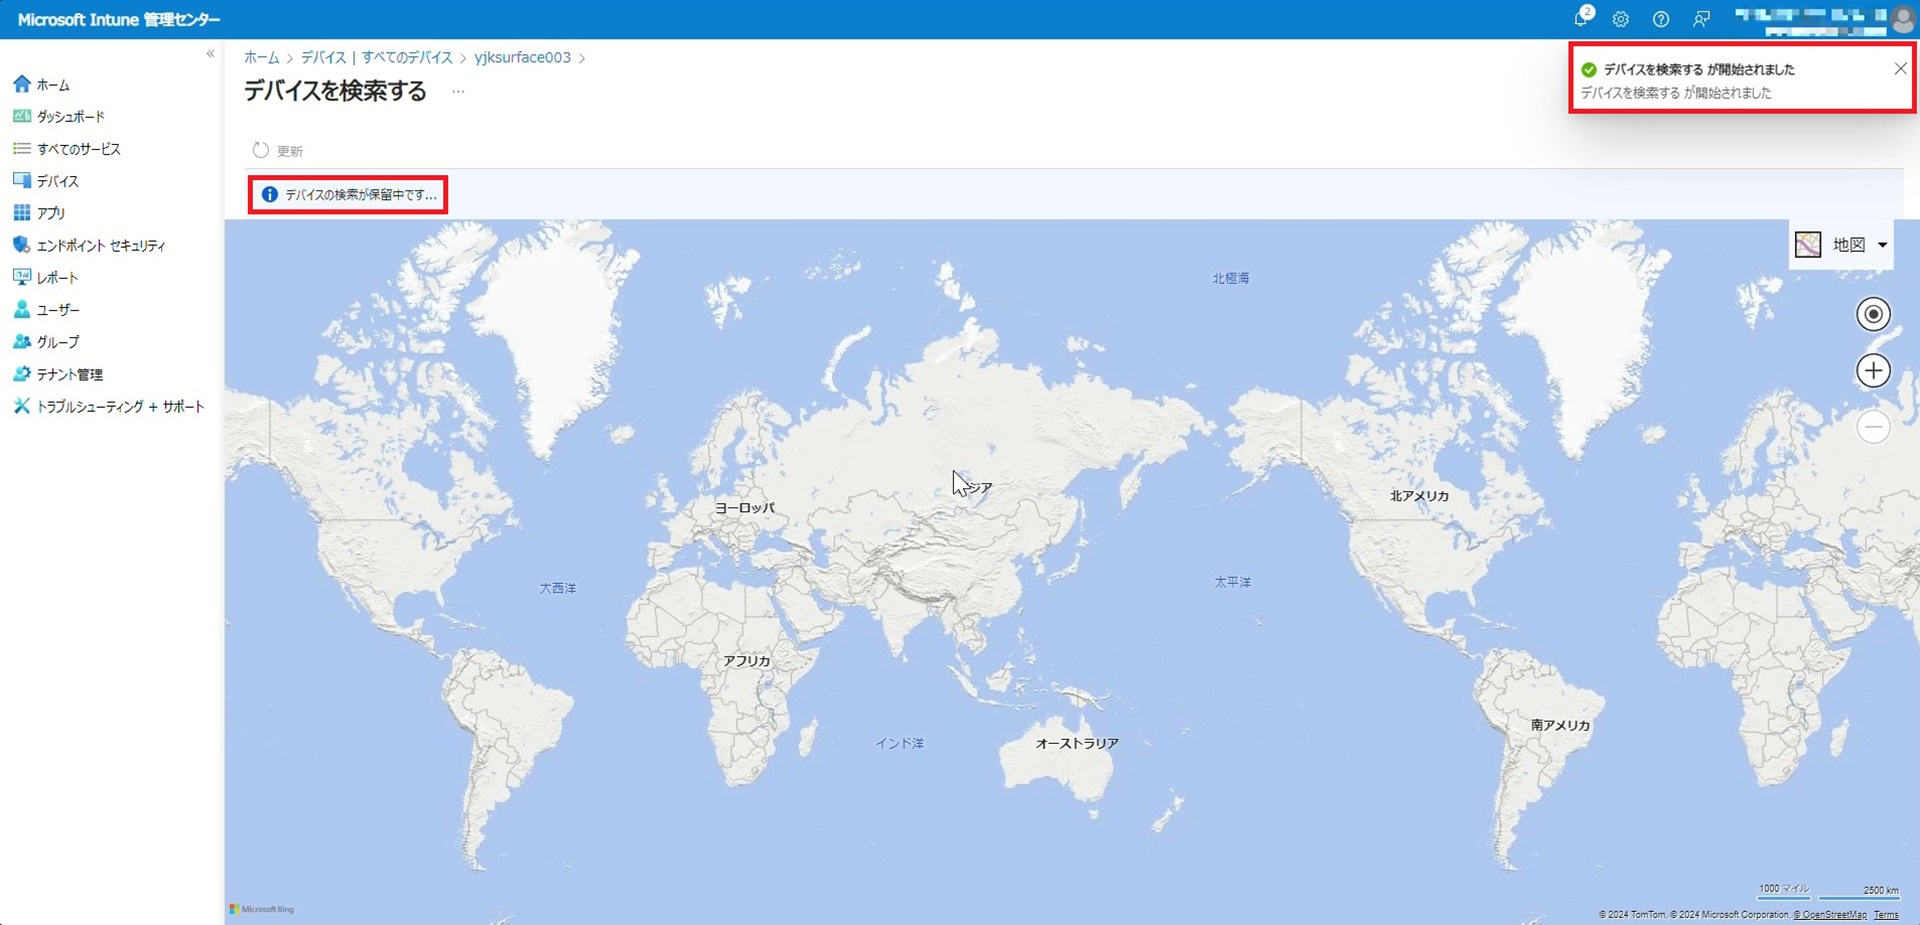Go to ホーム in the sidebar
Image resolution: width=1920 pixels, height=925 pixels.
click(53, 85)
